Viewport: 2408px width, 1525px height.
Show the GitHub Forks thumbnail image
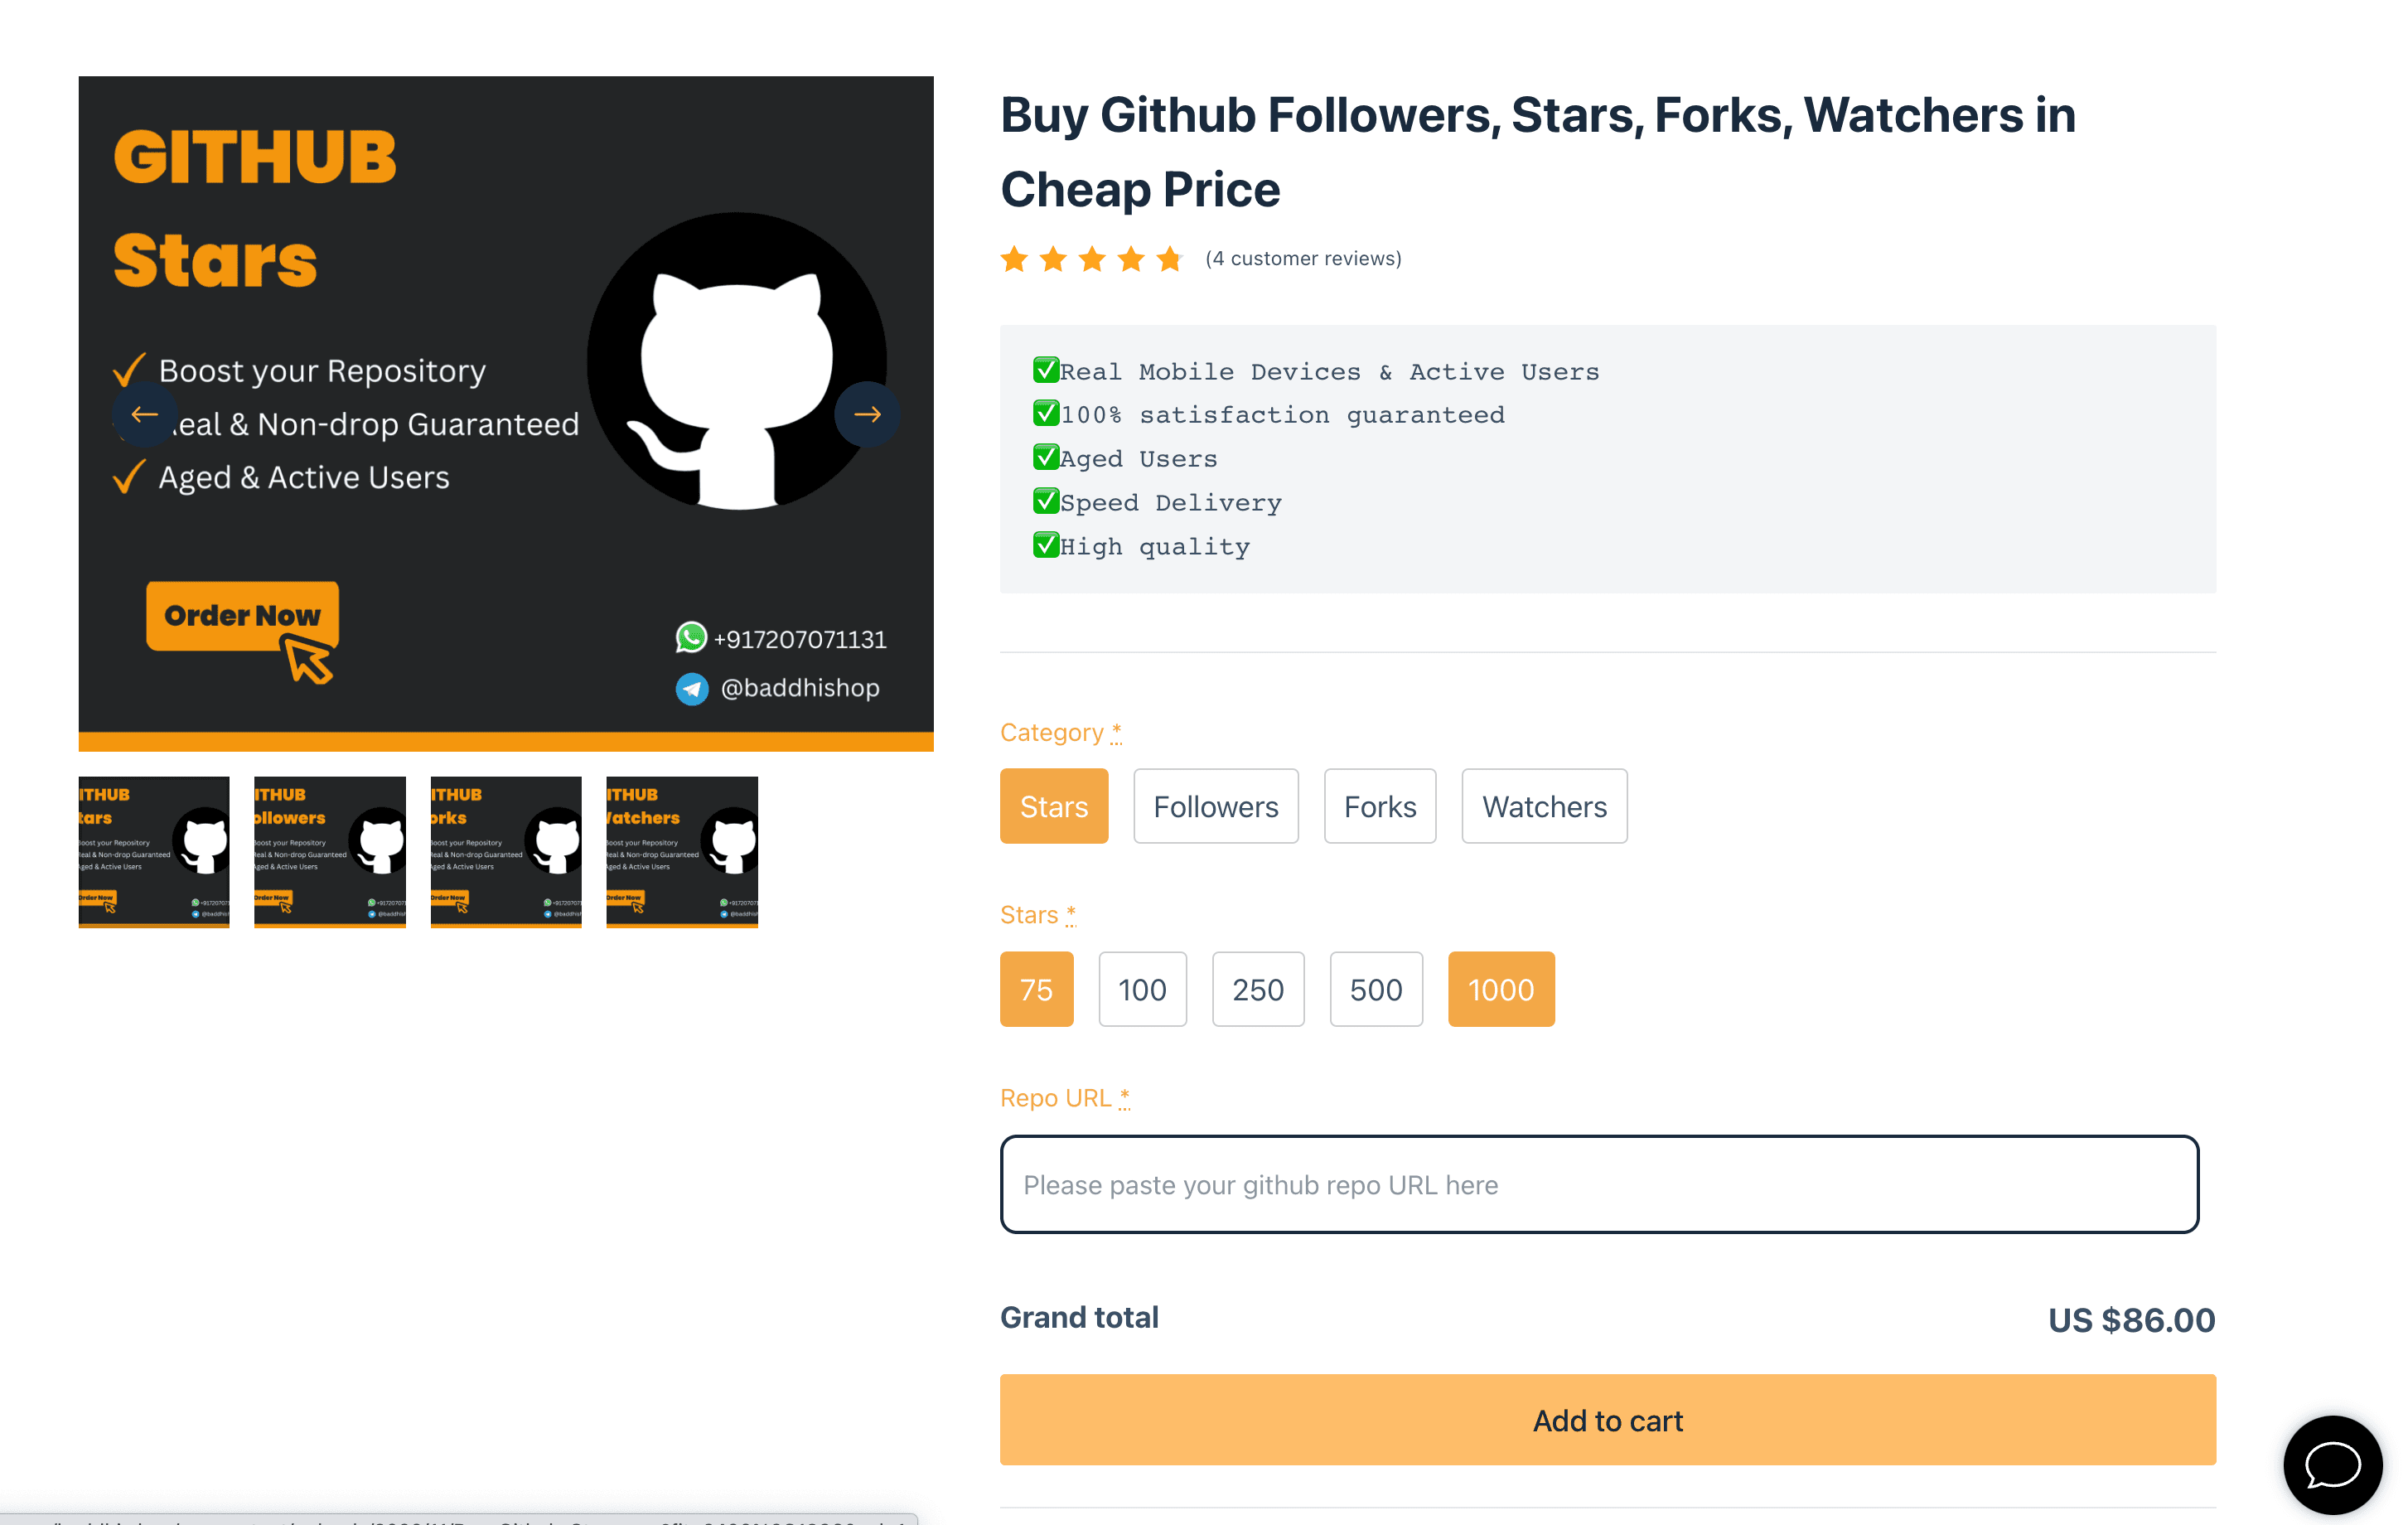tap(506, 852)
